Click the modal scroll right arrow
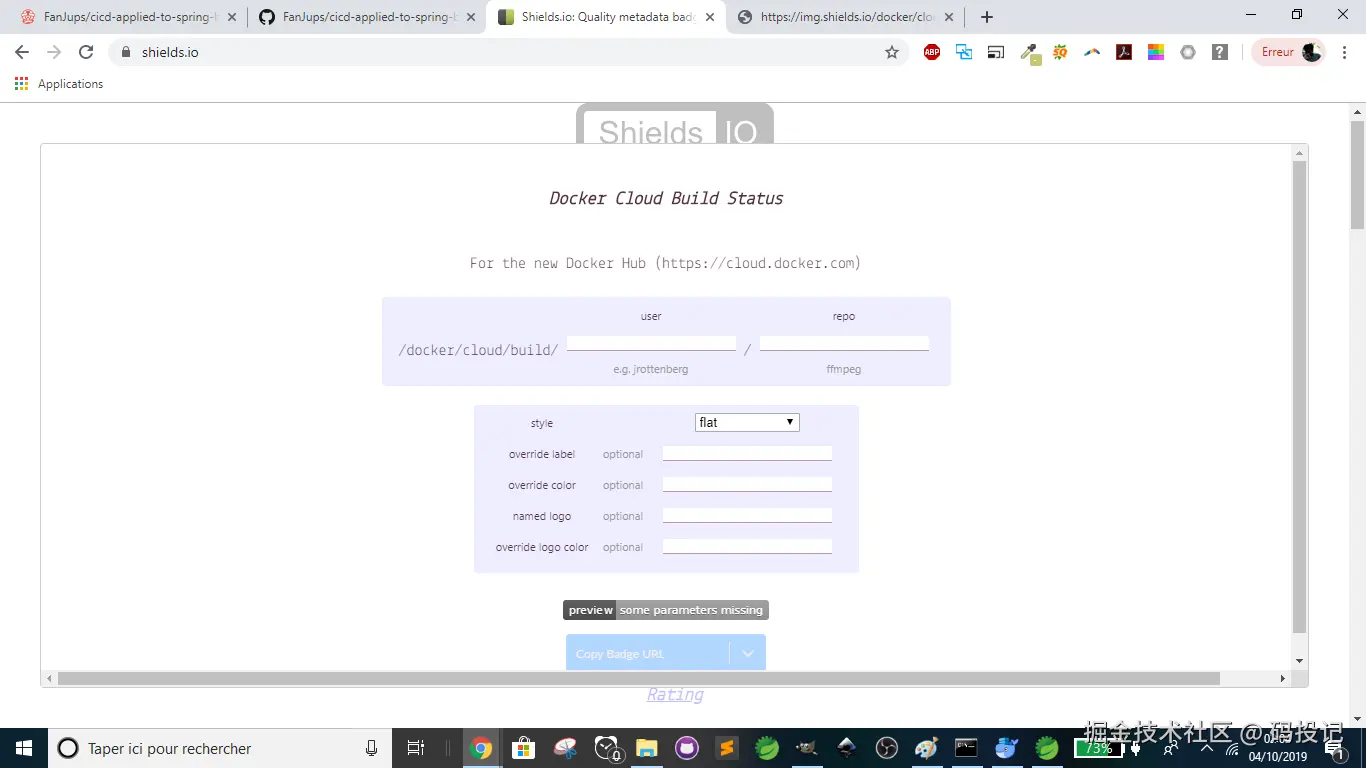 (1283, 678)
